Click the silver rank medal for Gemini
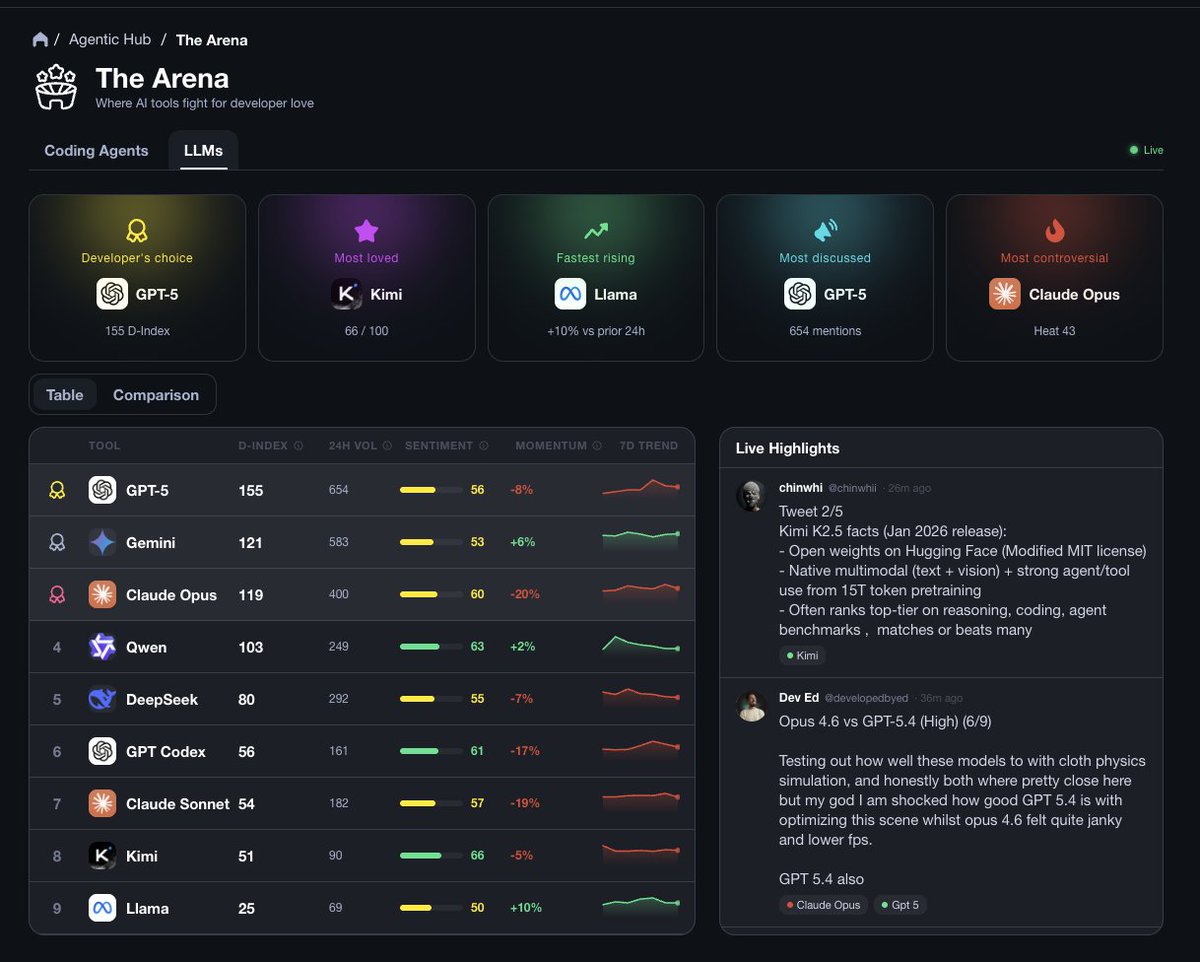The image size is (1200, 962). tap(57, 542)
